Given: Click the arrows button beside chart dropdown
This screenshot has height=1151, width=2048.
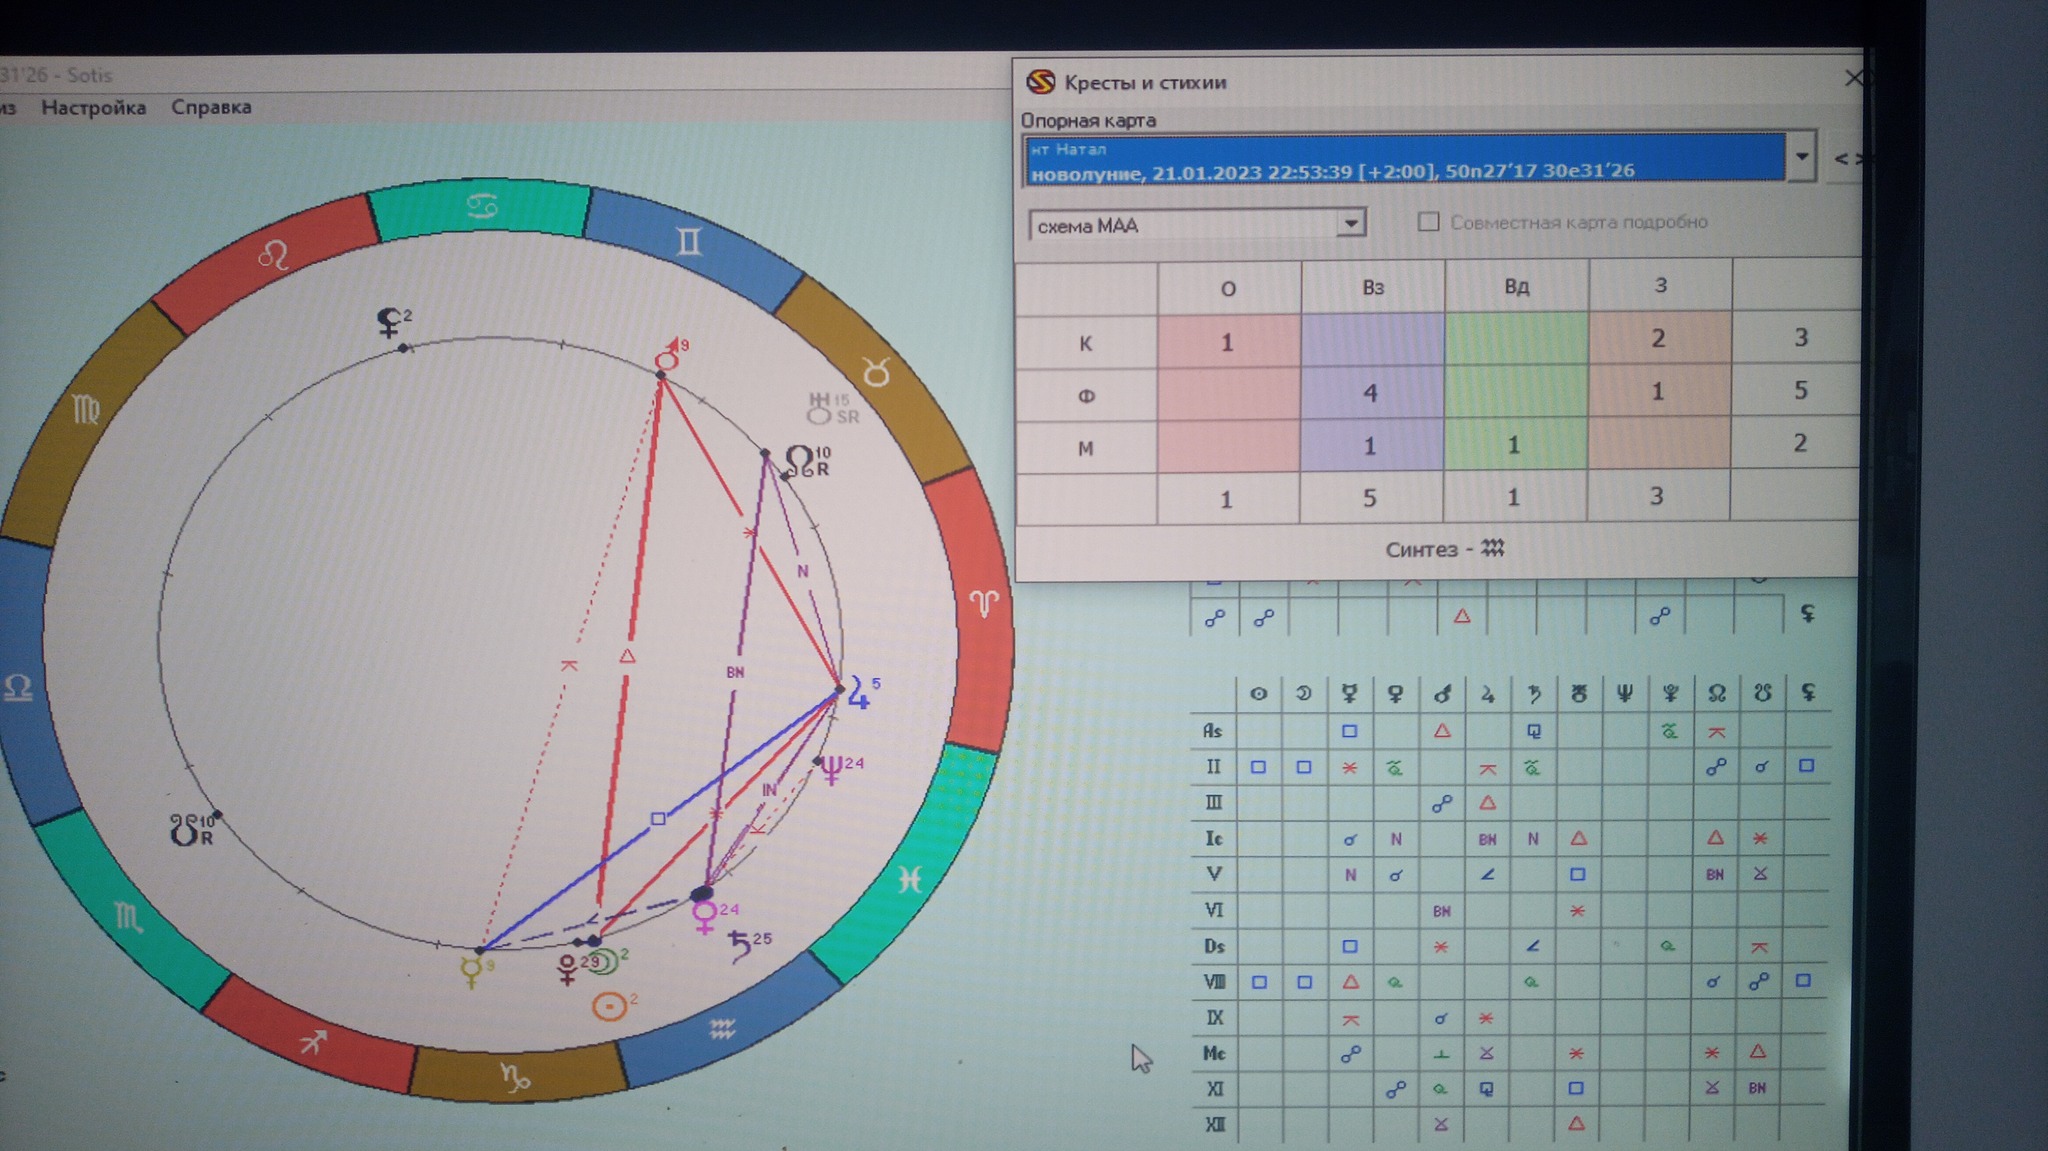Looking at the screenshot, I should [1846, 158].
